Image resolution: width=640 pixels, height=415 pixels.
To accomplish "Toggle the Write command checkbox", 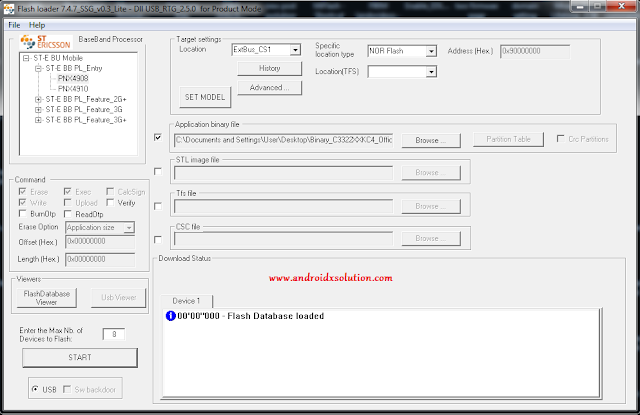I will point(22,202).
